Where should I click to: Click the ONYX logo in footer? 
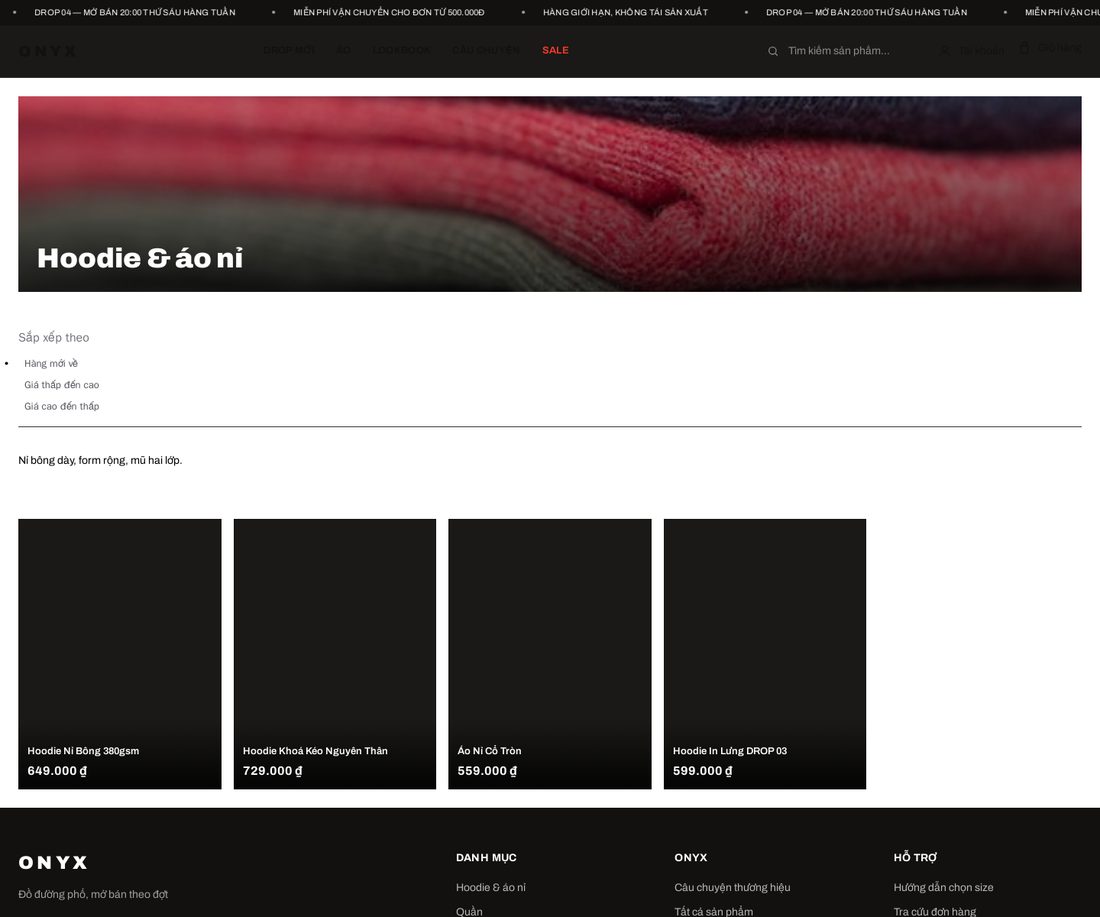pos(53,862)
